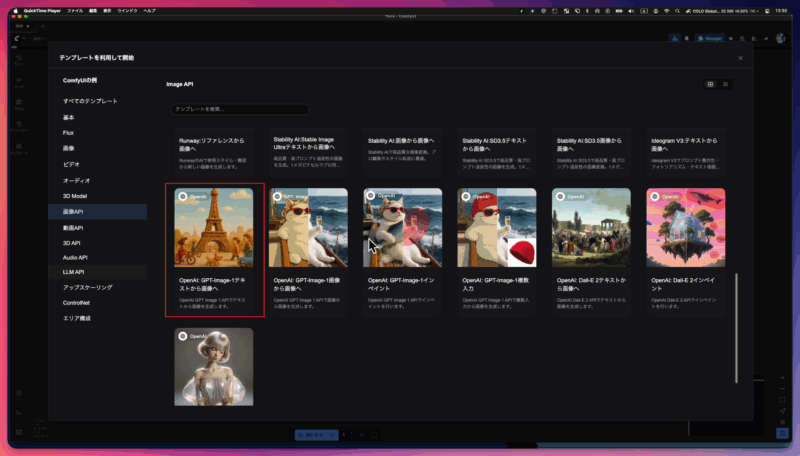Open the Eiffel Tower GPT-Image-1 text-to-image template
This screenshot has width=800, height=456.
tap(214, 228)
